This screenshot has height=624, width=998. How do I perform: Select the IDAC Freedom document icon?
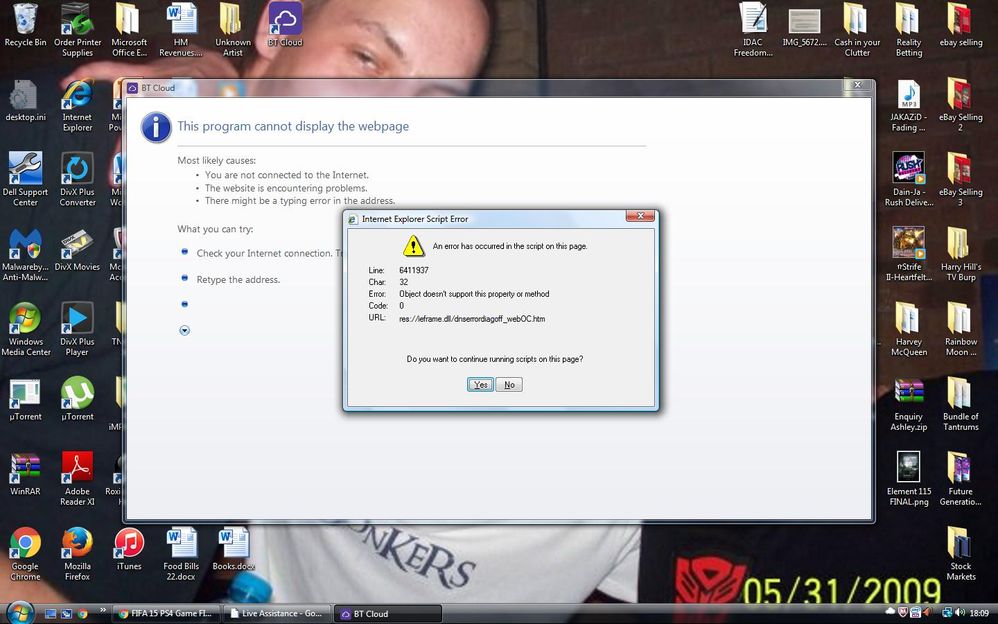point(753,30)
